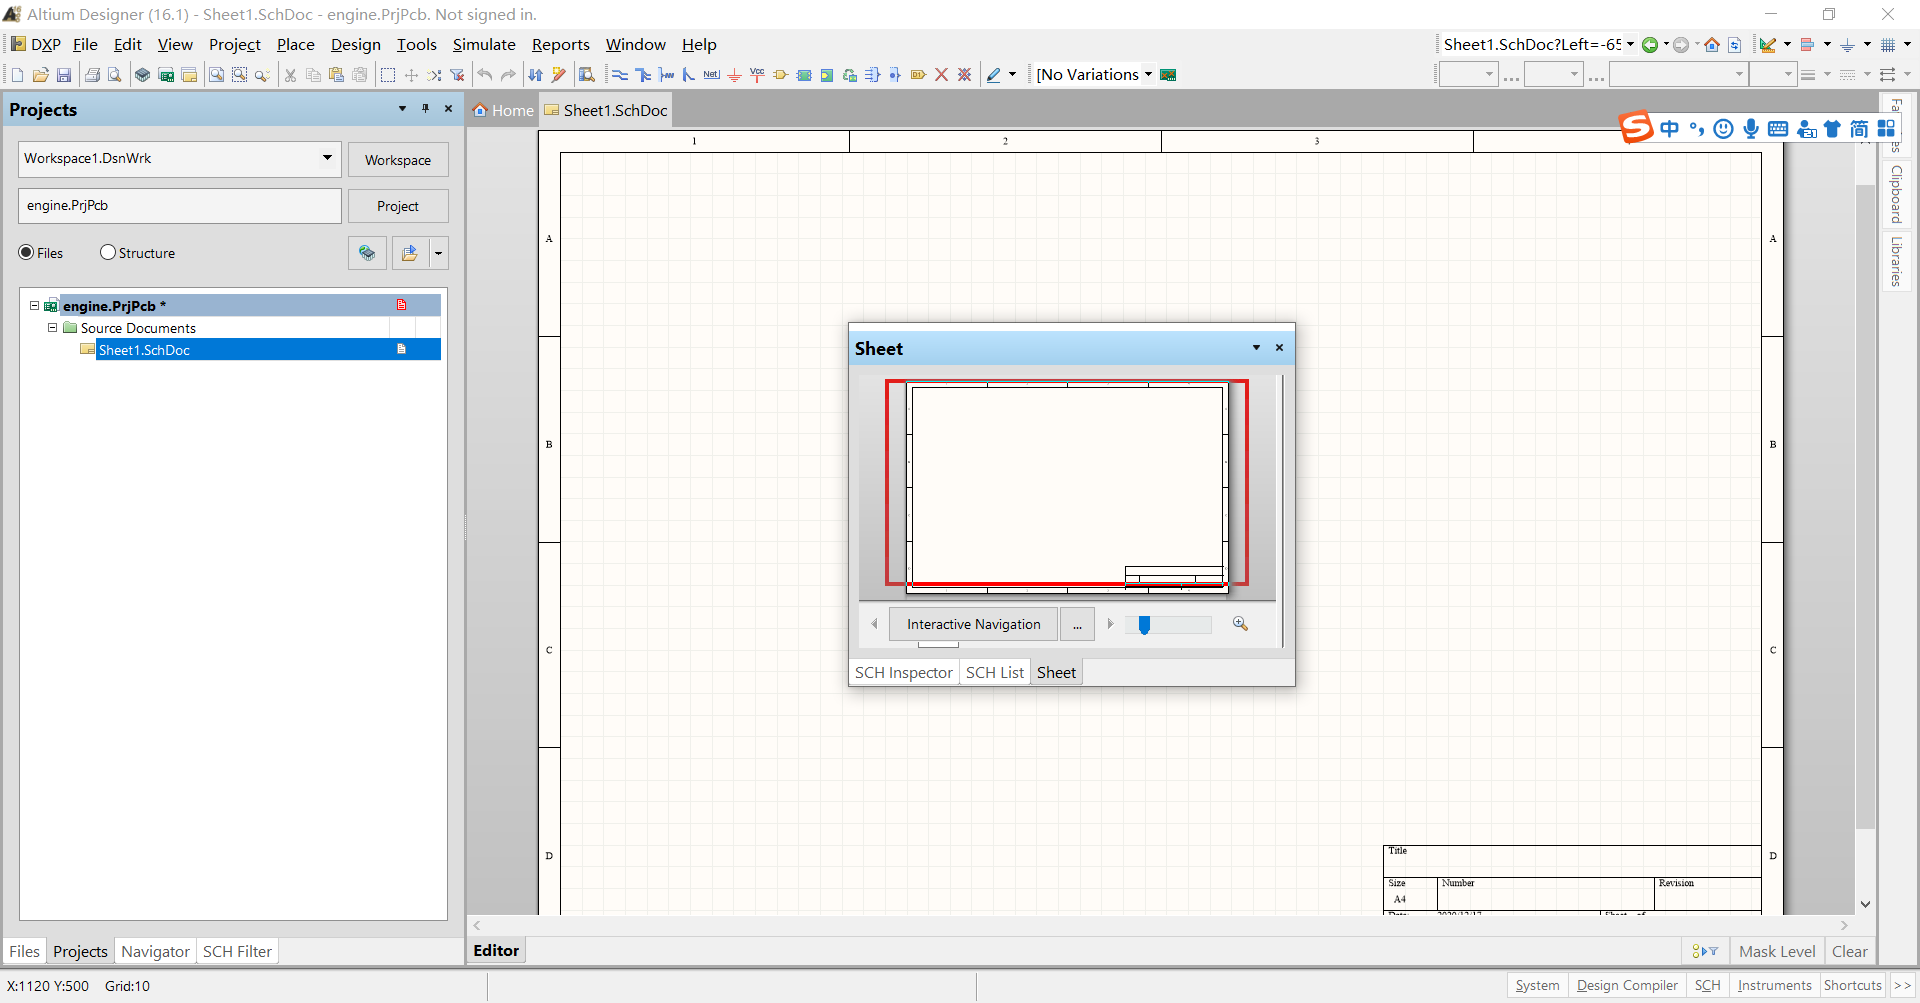Open the Reports menu

560,45
